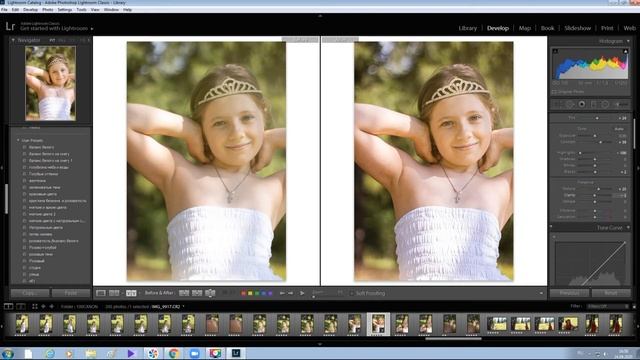
Task: Collapse the Tone Curve panel triangle
Action: point(628,228)
